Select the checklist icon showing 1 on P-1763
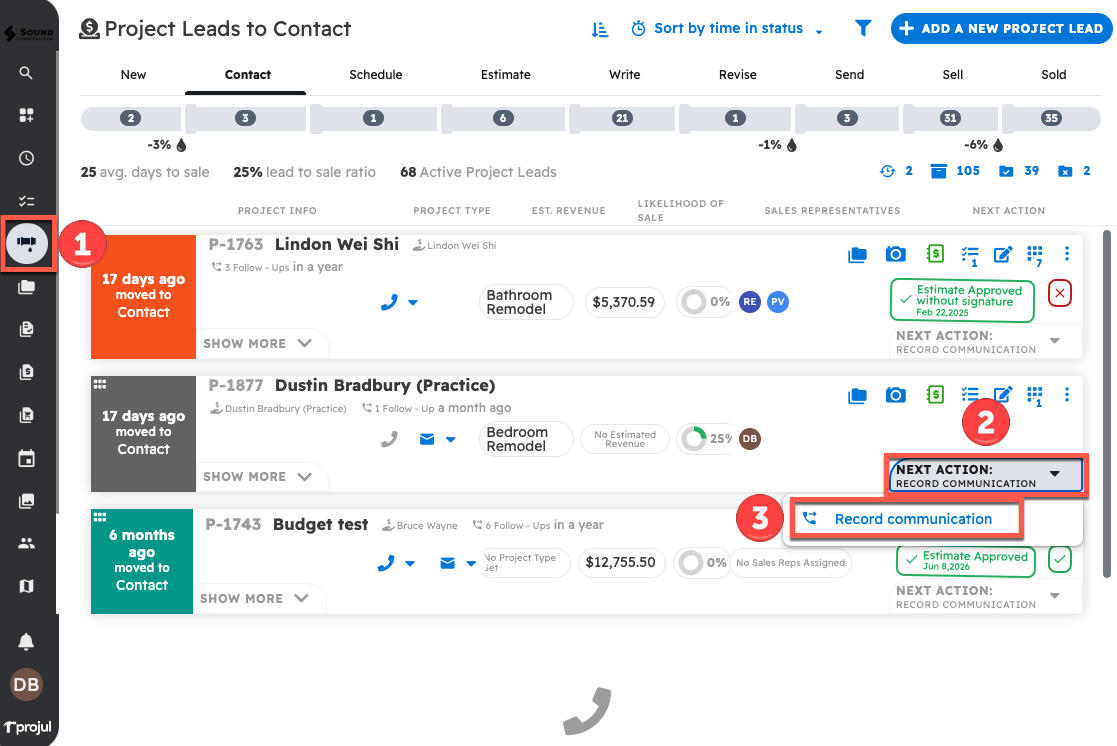Viewport: 1117px width, 746px height. 969,254
